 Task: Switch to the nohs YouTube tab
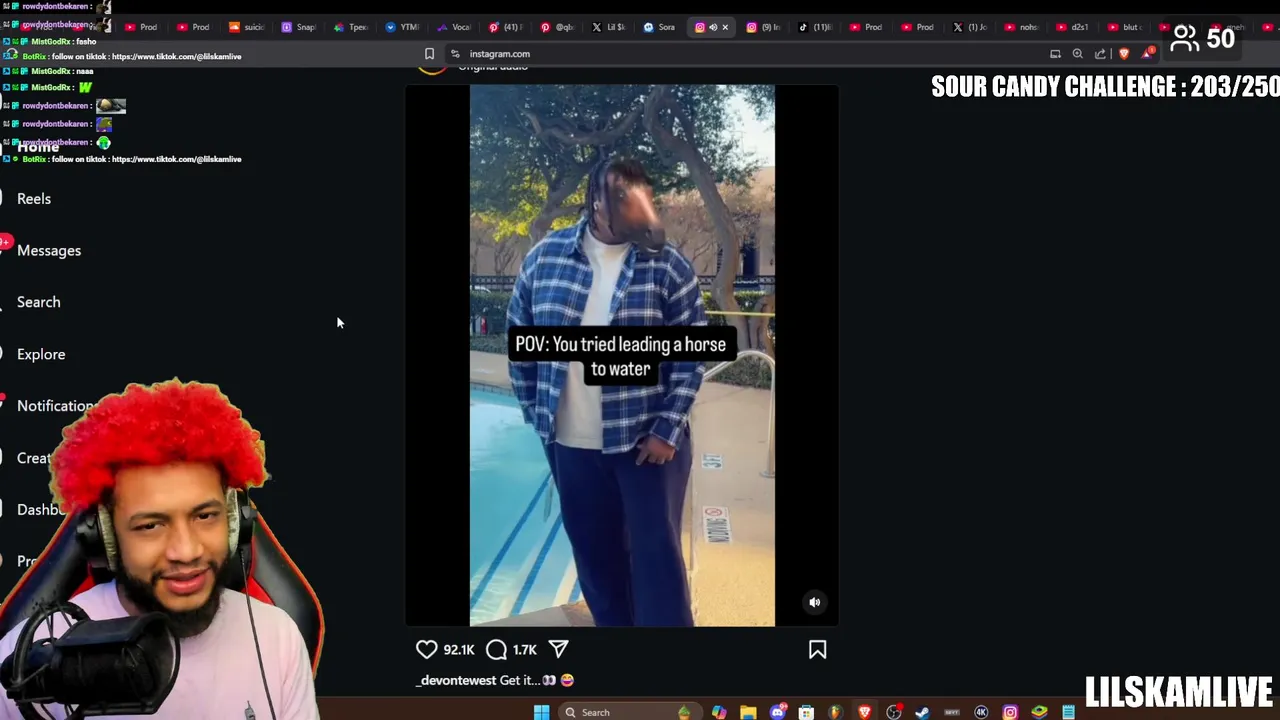coord(1020,27)
